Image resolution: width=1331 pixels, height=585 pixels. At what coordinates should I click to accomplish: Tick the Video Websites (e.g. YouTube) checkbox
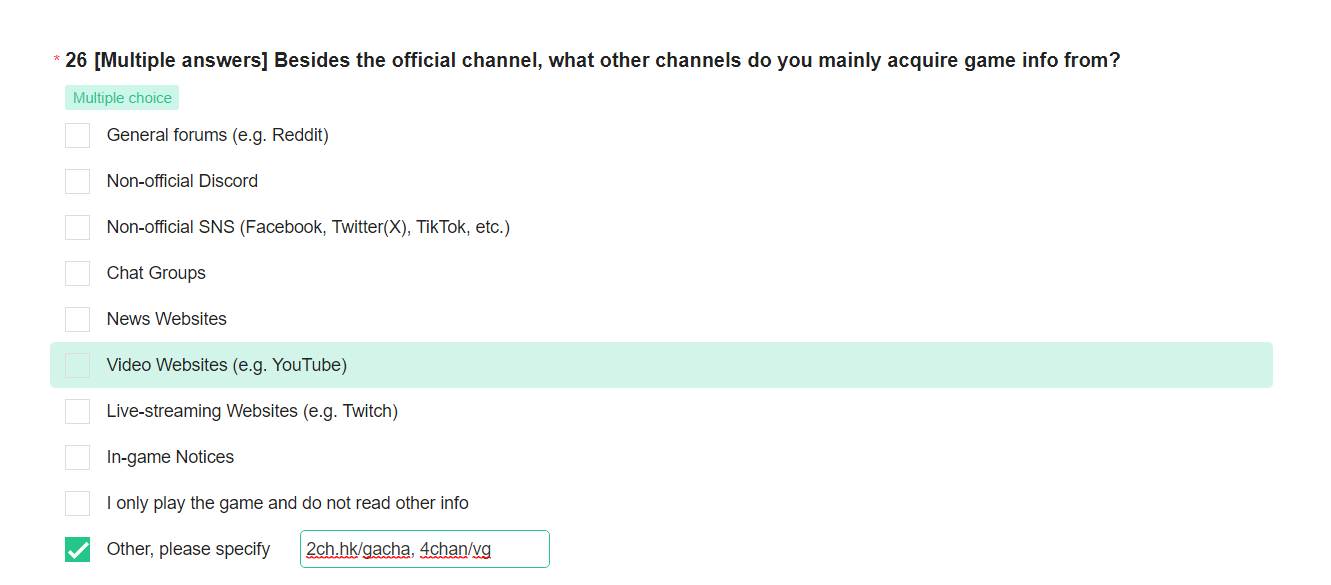point(77,365)
